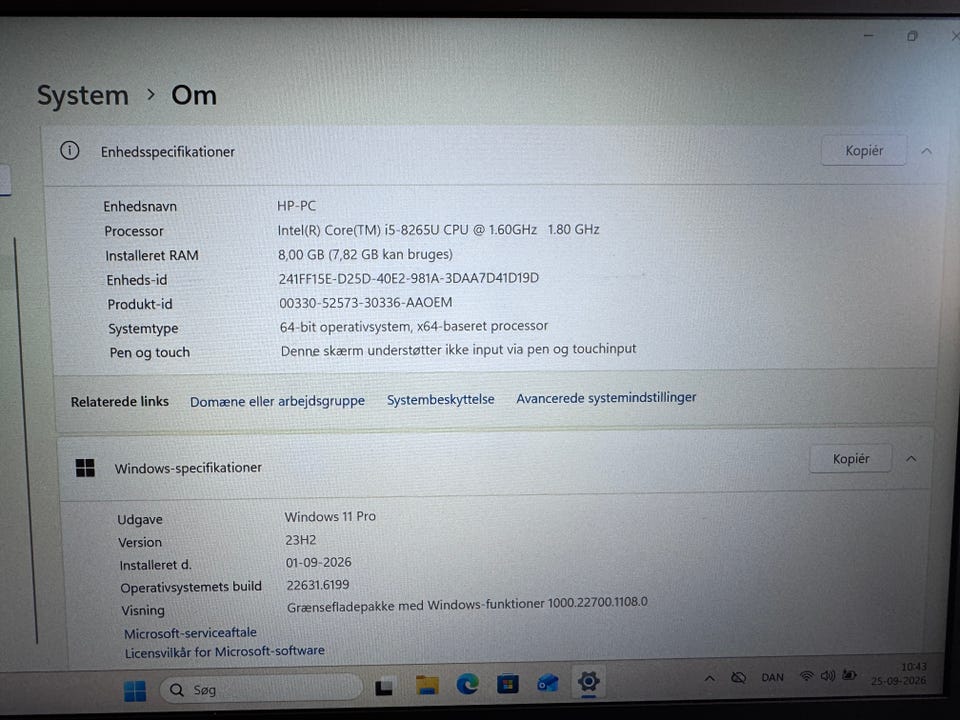Open Avancerede systemindstillinger link

pos(606,398)
